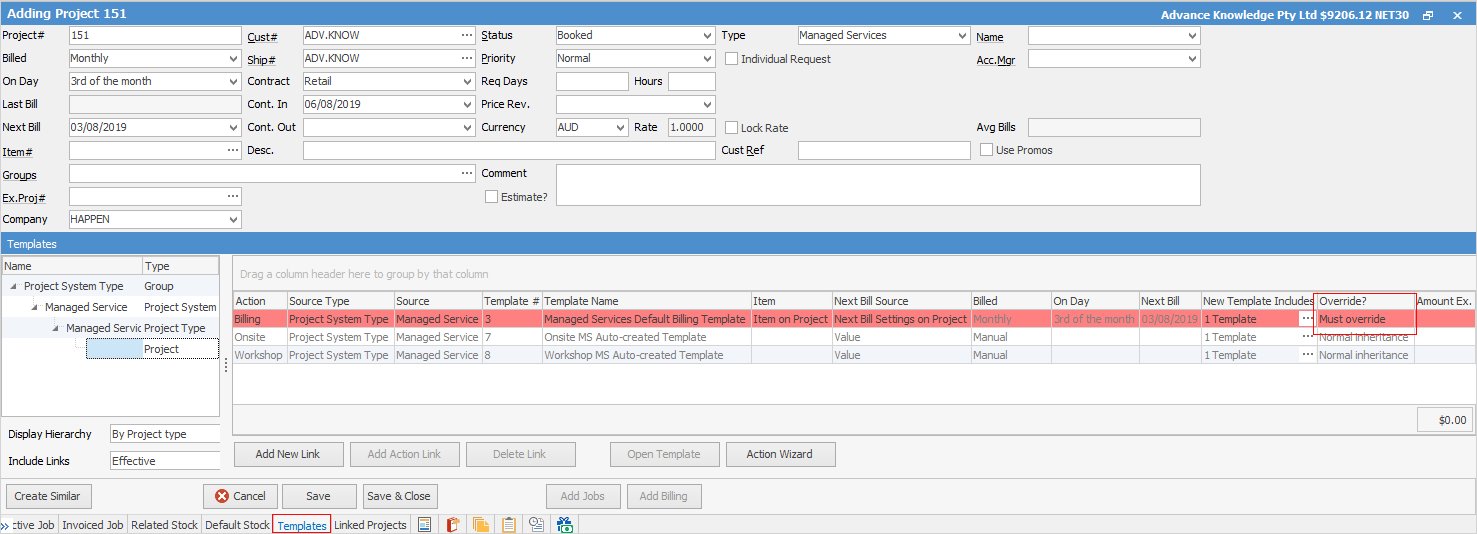Switch to the Linked Projects tab

[370, 525]
